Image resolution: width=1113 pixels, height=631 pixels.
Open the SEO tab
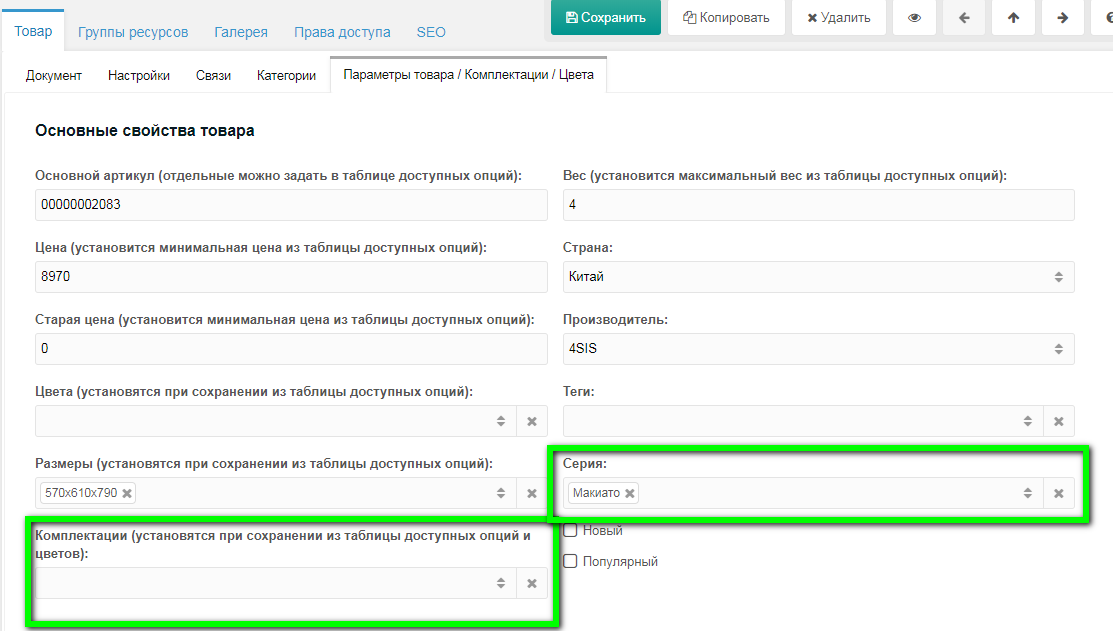[x=431, y=32]
